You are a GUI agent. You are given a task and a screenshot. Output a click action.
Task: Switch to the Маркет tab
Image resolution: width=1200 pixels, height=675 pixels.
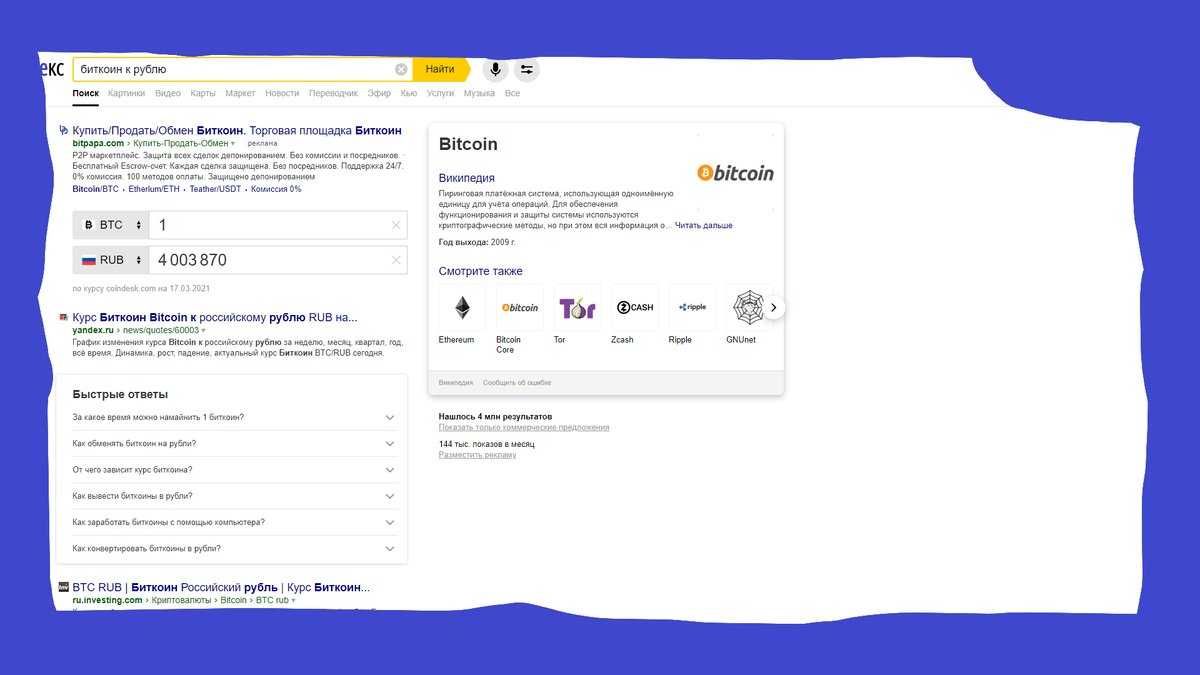240,93
